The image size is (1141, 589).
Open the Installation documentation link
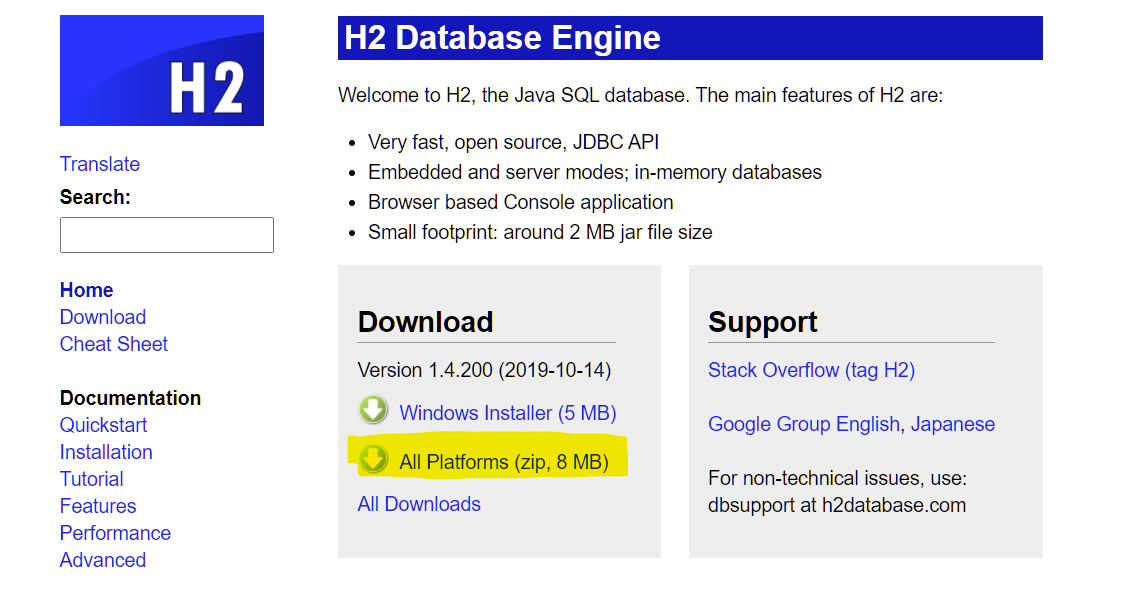(106, 452)
